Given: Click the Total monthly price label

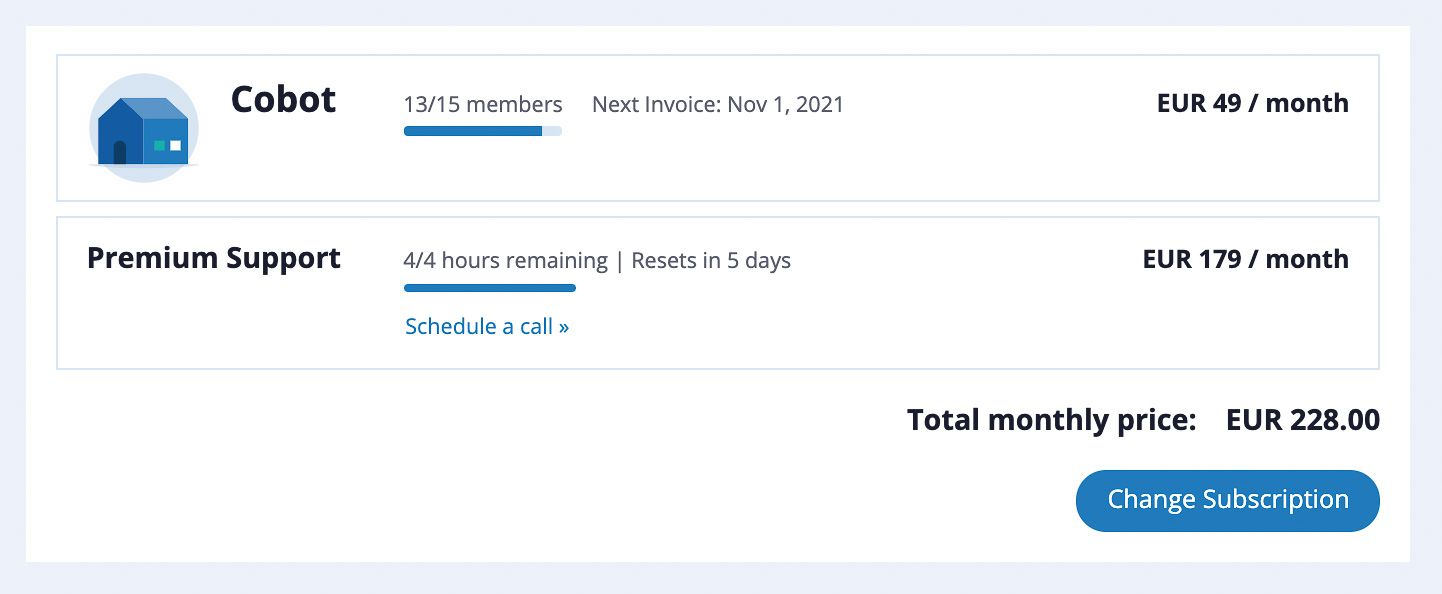Looking at the screenshot, I should tap(1052, 420).
